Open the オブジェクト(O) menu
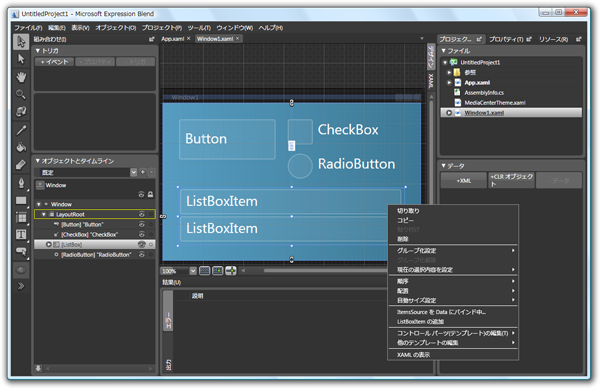The width and height of the screenshot is (600, 389). (116, 28)
